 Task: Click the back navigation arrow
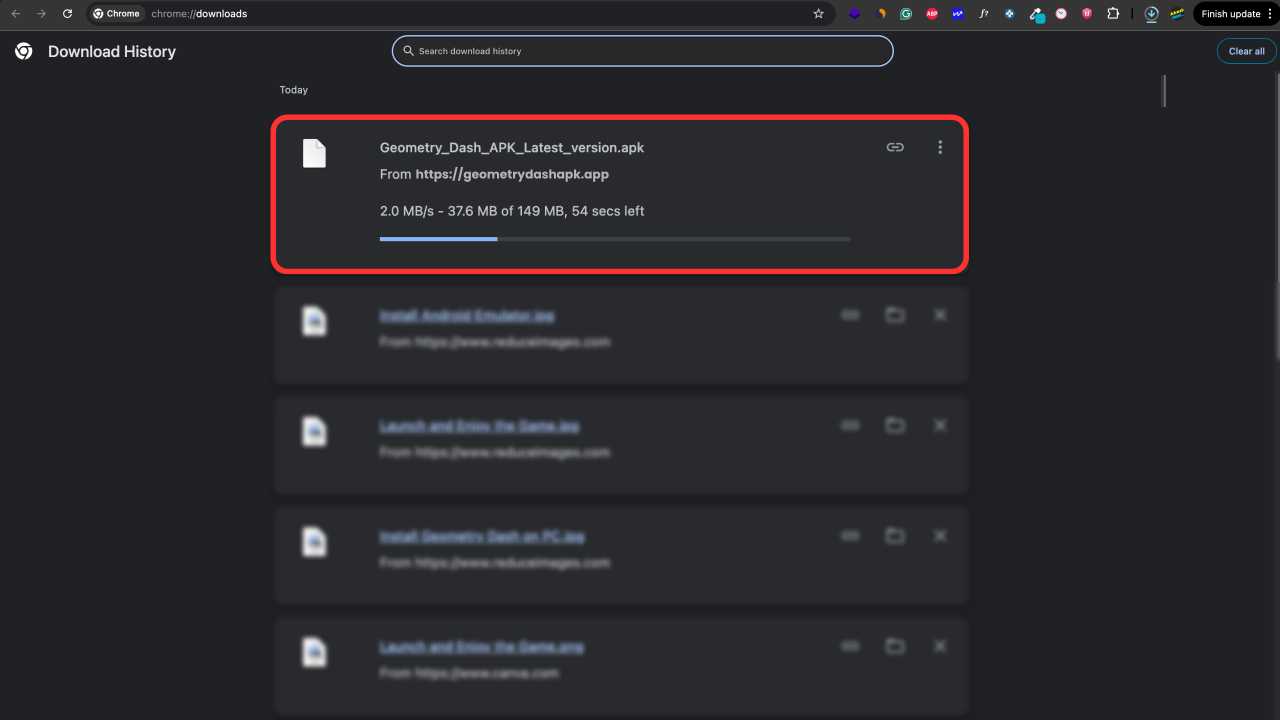16,13
